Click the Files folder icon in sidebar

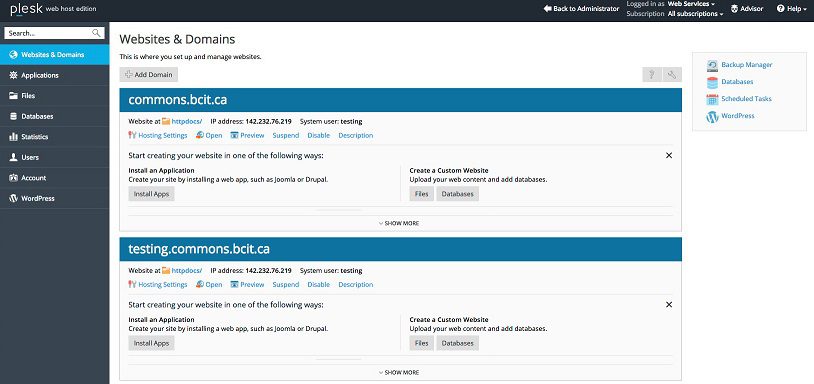pyautogui.click(x=13, y=95)
